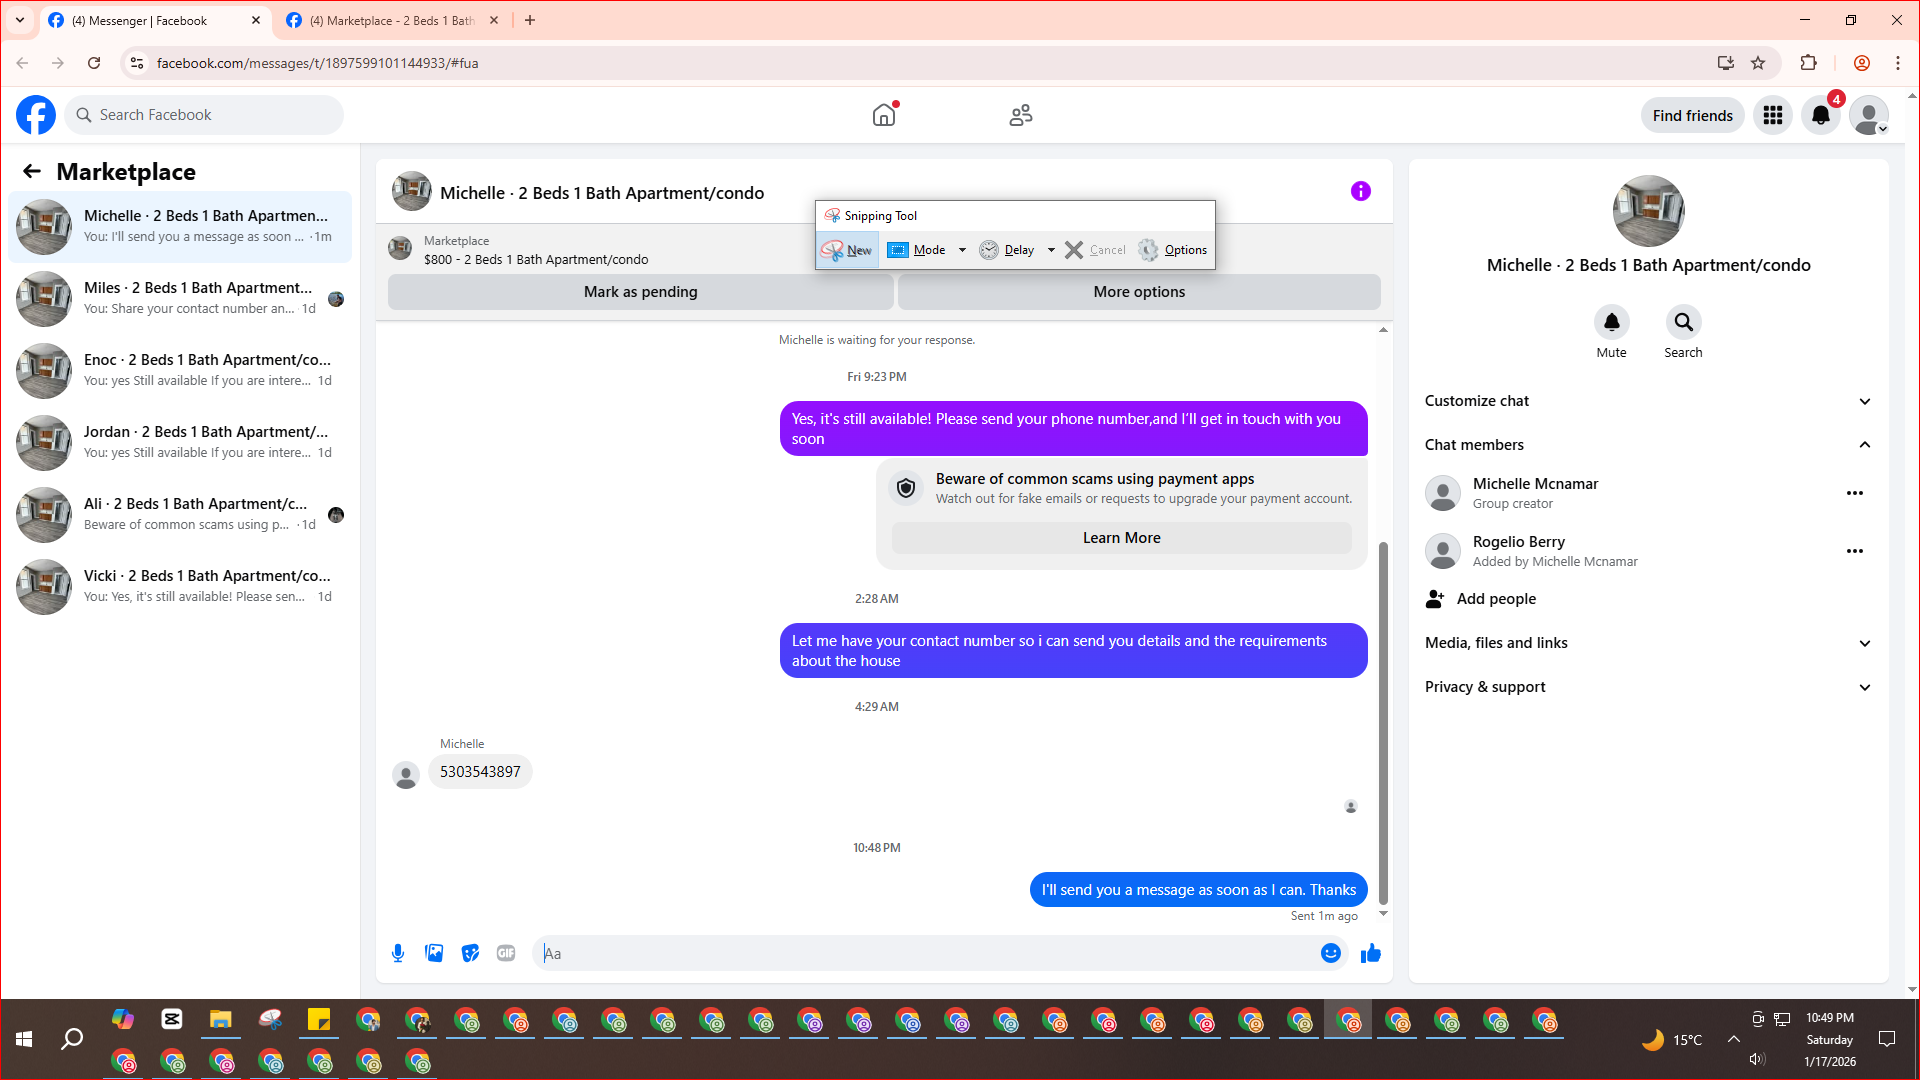Viewport: 1920px width, 1080px height.
Task: Open the GIF picker icon
Action: [x=506, y=953]
